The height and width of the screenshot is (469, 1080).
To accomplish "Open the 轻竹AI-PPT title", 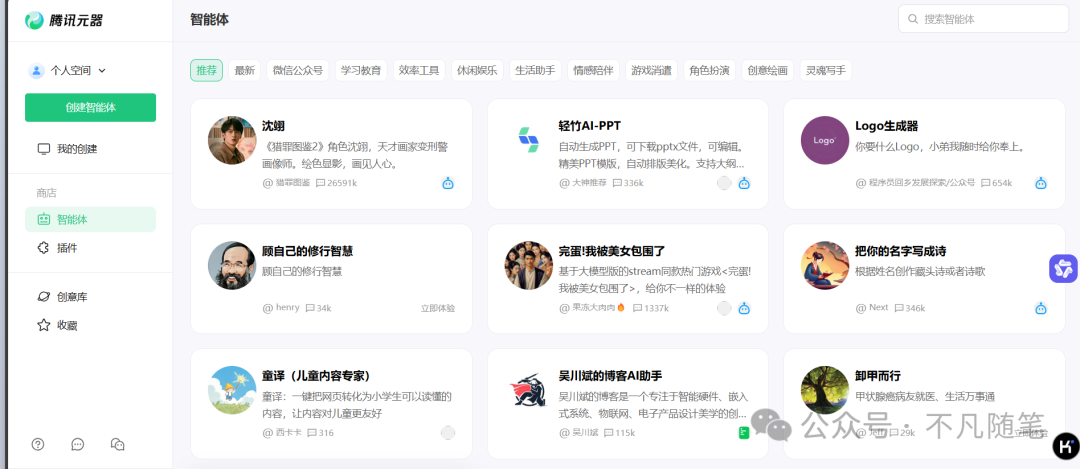I will pos(590,126).
